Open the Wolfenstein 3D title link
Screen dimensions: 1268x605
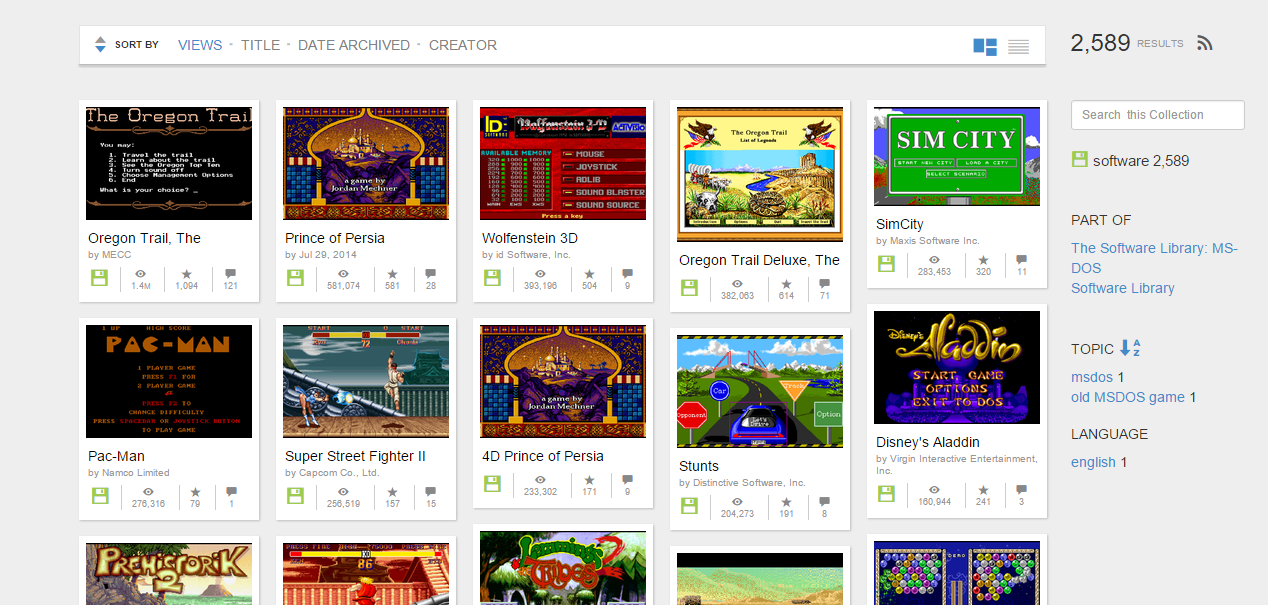(x=530, y=238)
